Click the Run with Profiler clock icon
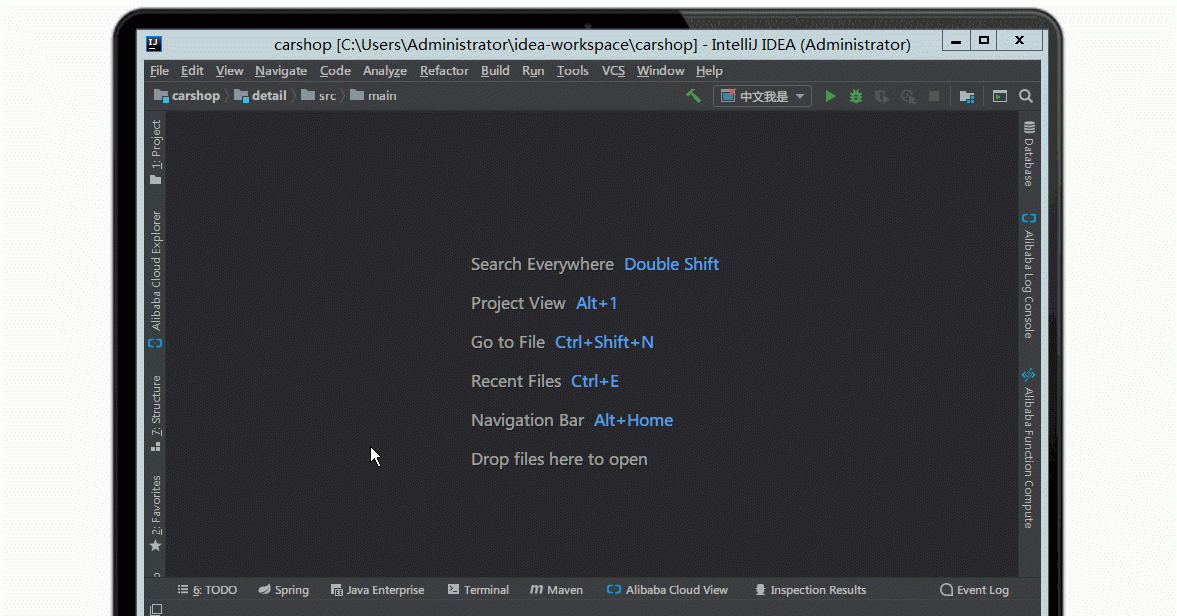This screenshot has height=616, width=1177. (x=908, y=96)
